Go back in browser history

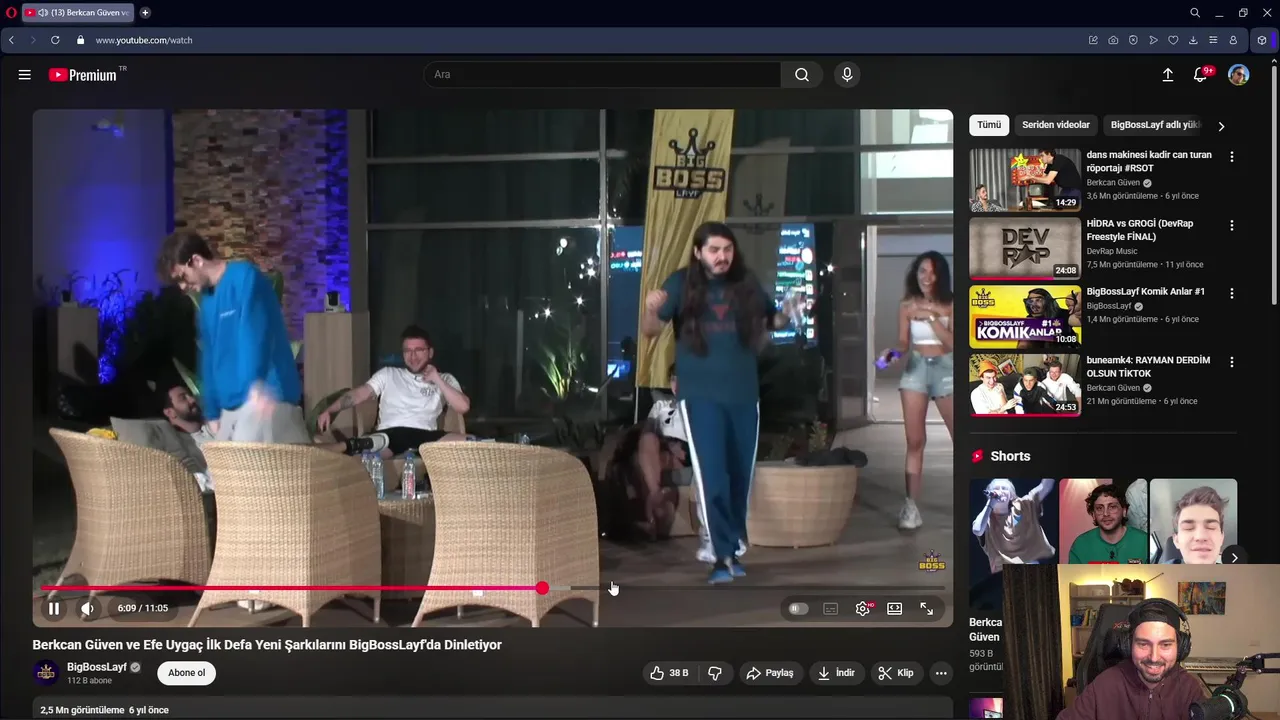click(11, 40)
